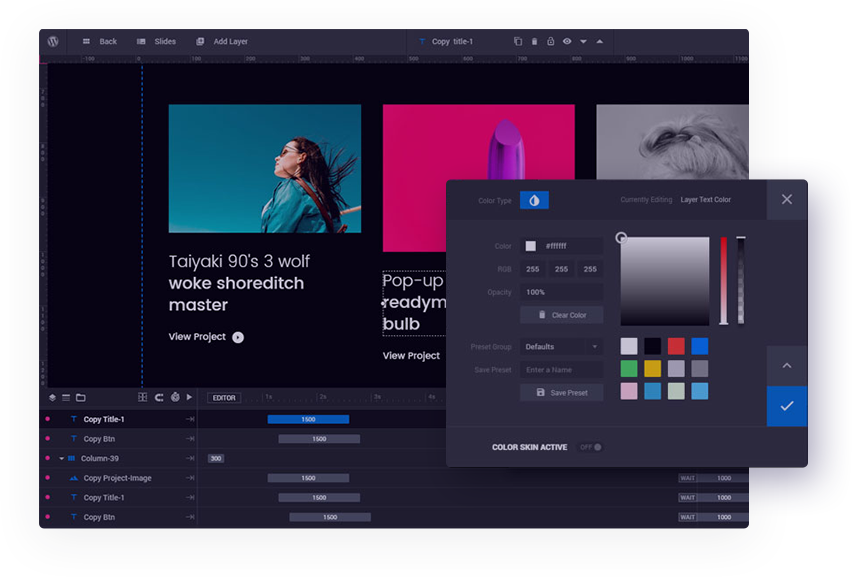Play the timeline animation preview

click(189, 397)
